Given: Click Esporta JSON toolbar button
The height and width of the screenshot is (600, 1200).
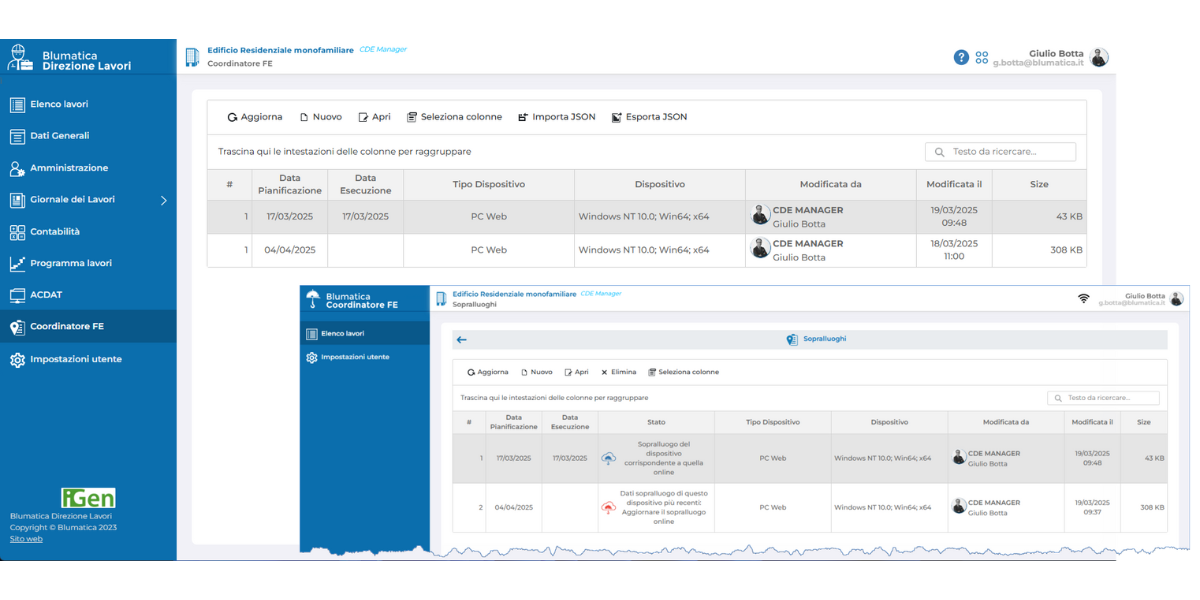Looking at the screenshot, I should (x=649, y=117).
